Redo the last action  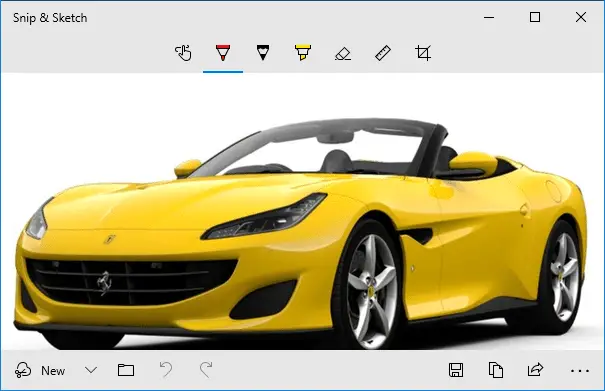point(206,370)
